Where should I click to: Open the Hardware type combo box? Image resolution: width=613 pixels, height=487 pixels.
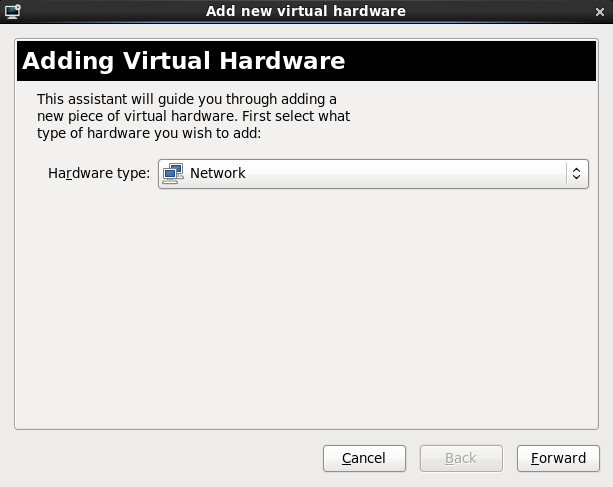[x=372, y=173]
